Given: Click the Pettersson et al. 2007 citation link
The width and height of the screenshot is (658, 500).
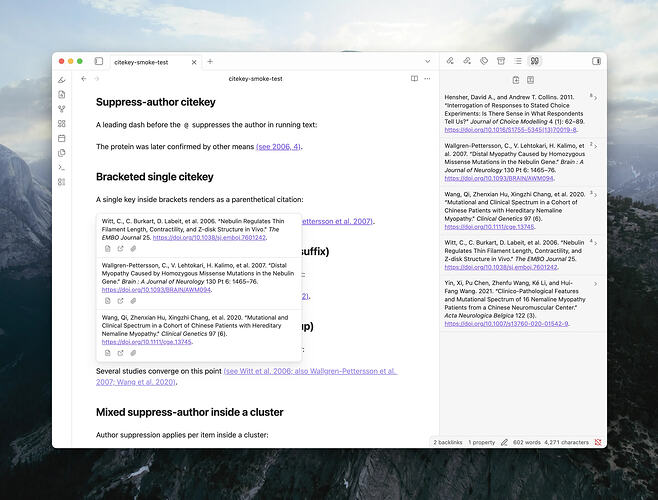Looking at the screenshot, I should [337, 221].
